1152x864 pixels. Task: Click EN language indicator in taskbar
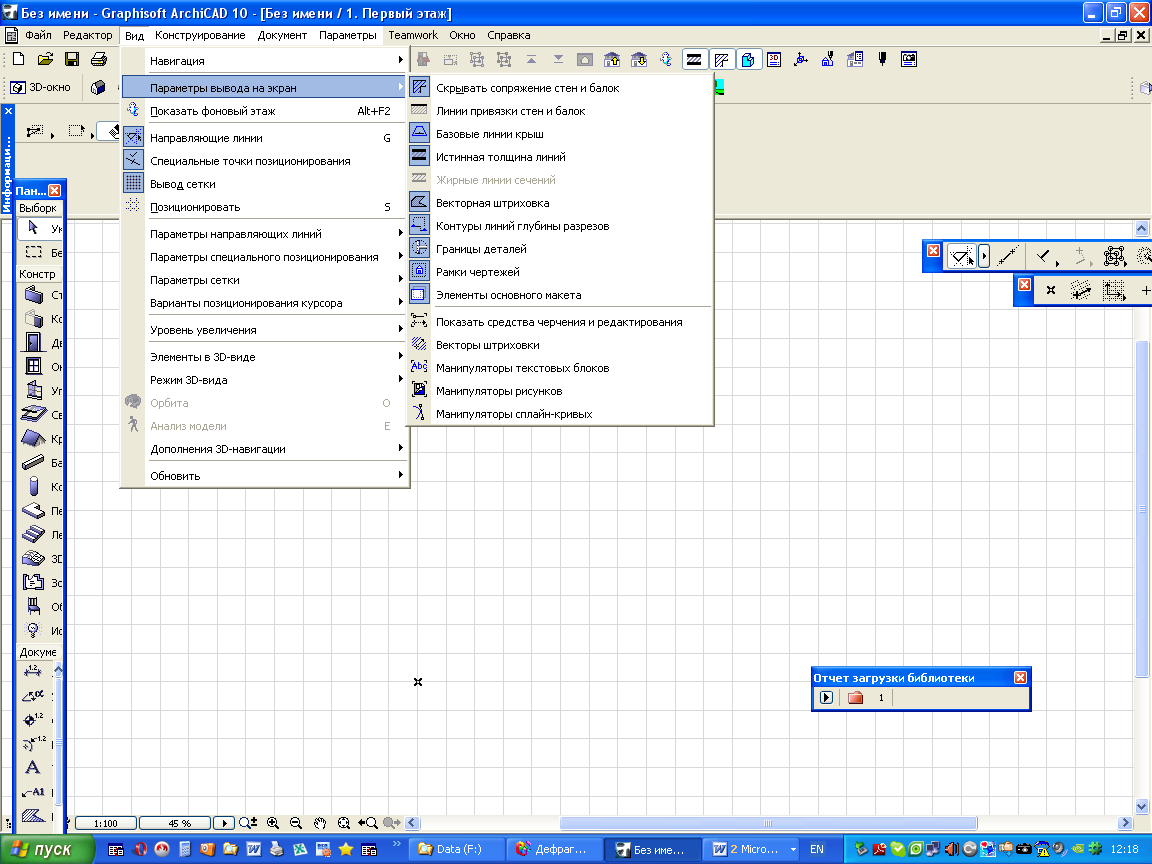point(816,849)
